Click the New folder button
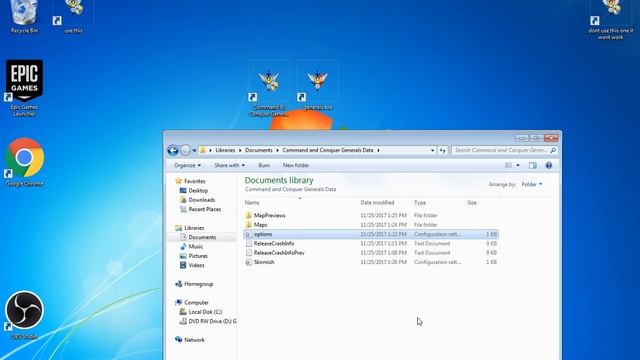Image resolution: width=640 pixels, height=360 pixels. pyautogui.click(x=296, y=165)
